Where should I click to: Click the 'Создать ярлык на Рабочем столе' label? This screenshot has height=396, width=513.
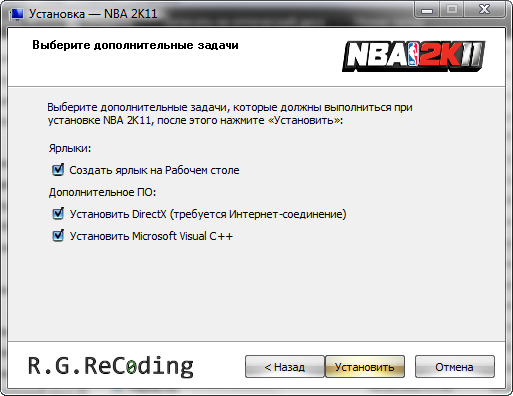point(154,170)
